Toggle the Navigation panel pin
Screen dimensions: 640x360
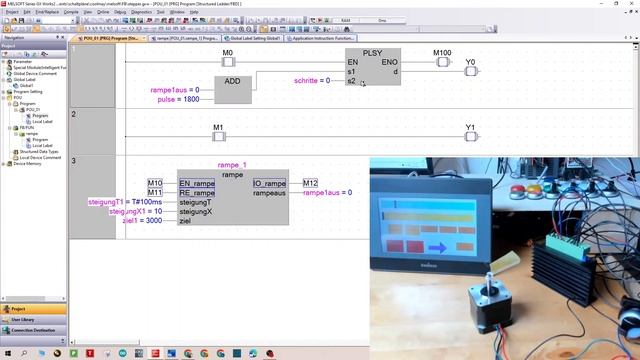pyautogui.click(x=57, y=37)
